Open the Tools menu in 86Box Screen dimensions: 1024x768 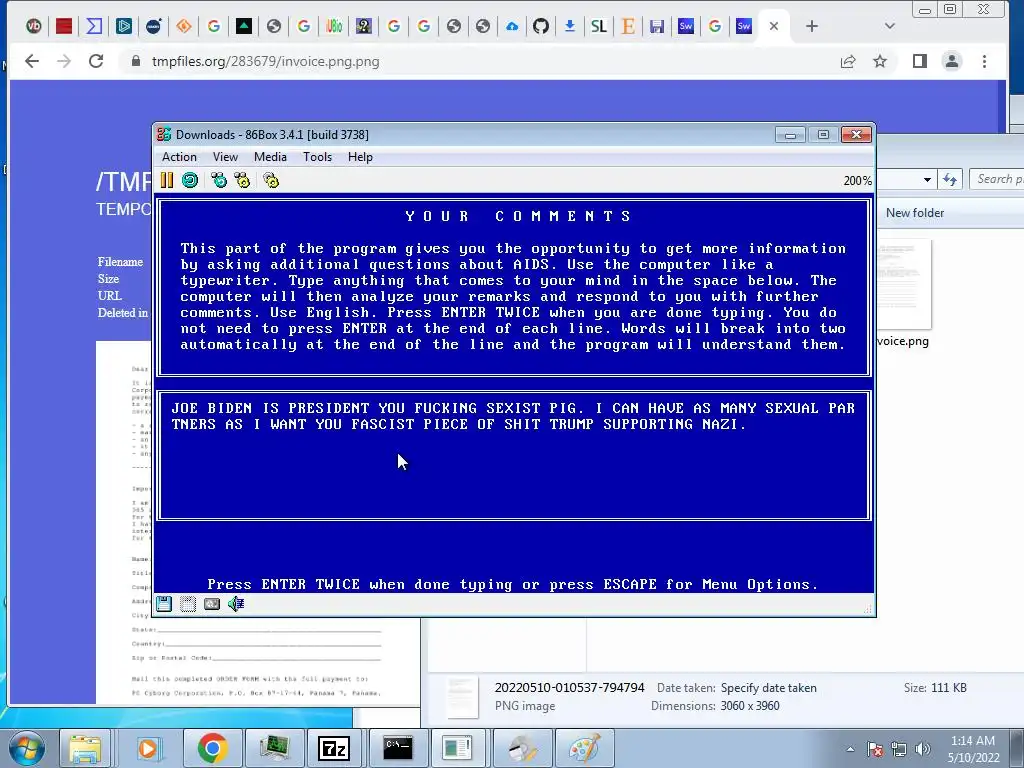click(317, 157)
